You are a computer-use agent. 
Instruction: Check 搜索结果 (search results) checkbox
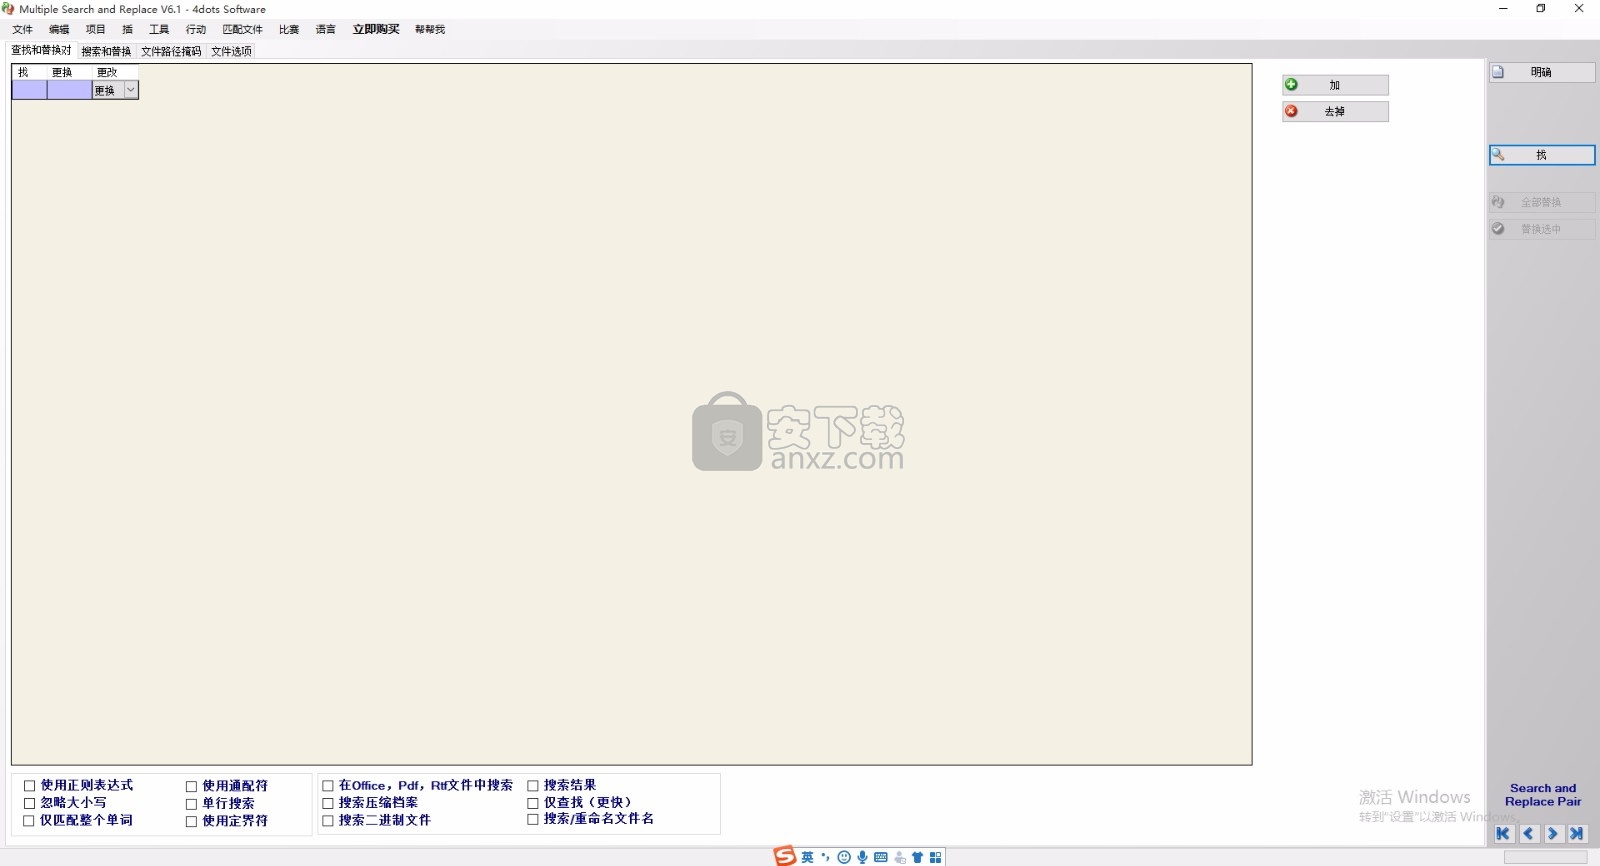533,786
